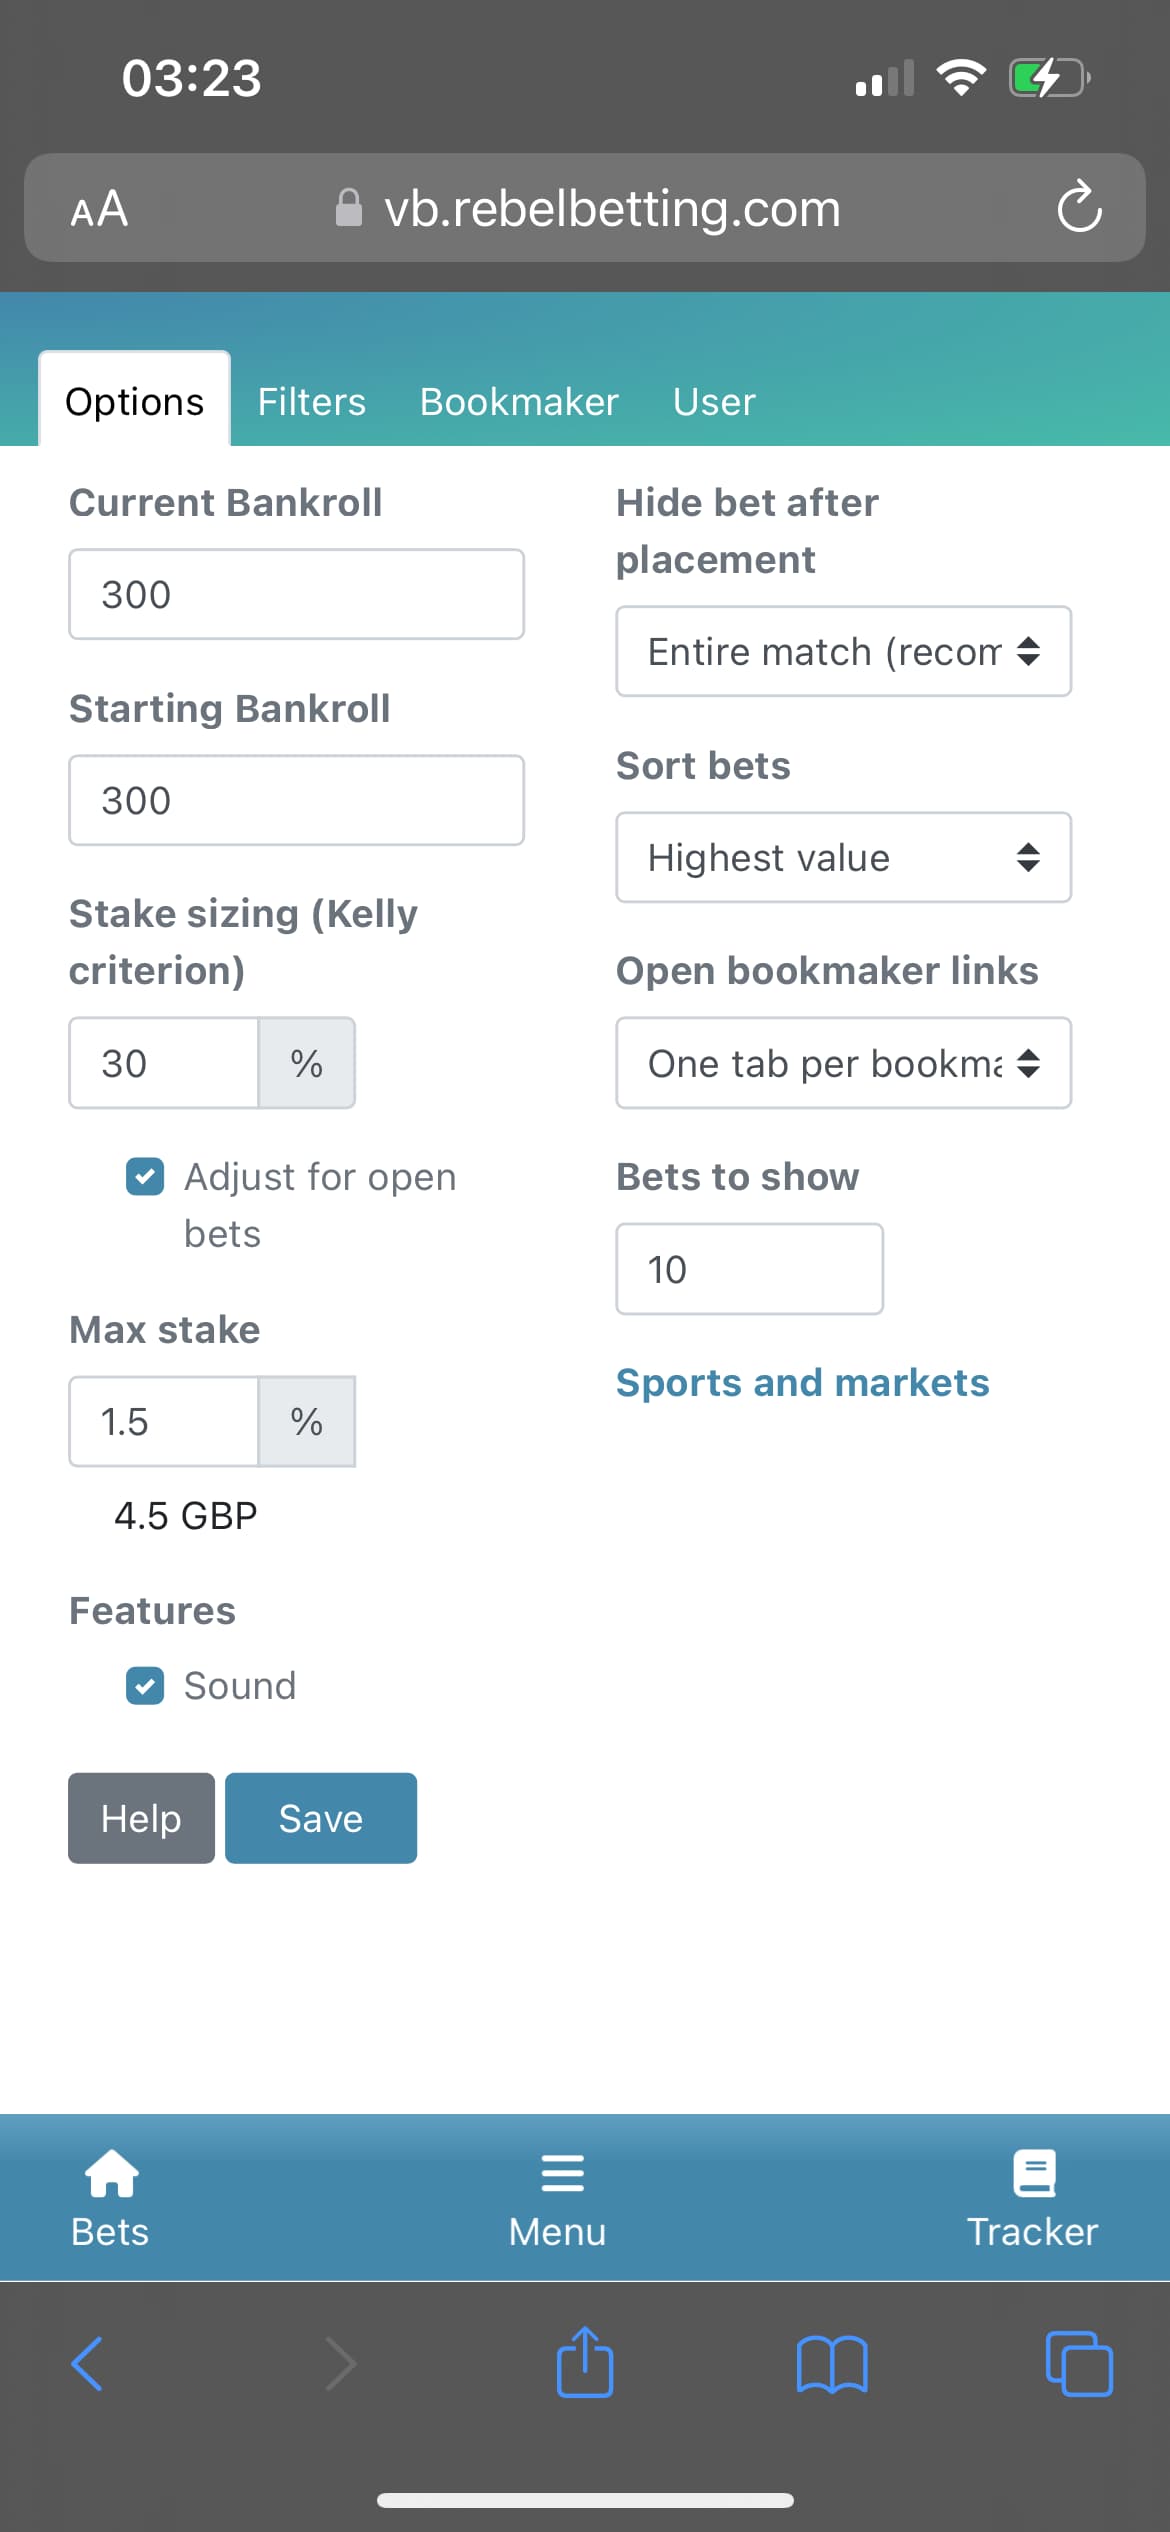Toggle the Sound feature checkbox
This screenshot has height=2532, width=1170.
point(145,1686)
